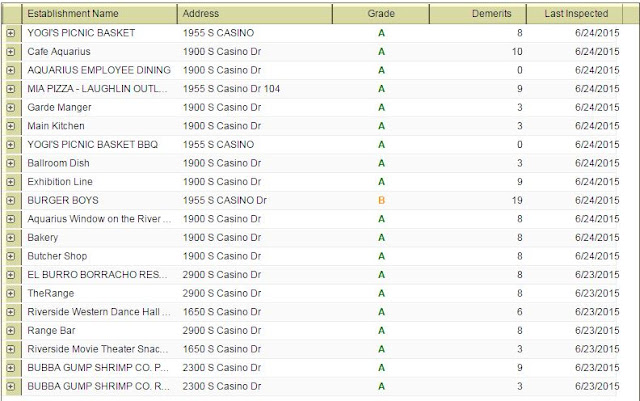640x401 pixels.
Task: Click demerits value 19
Action: 517,200
